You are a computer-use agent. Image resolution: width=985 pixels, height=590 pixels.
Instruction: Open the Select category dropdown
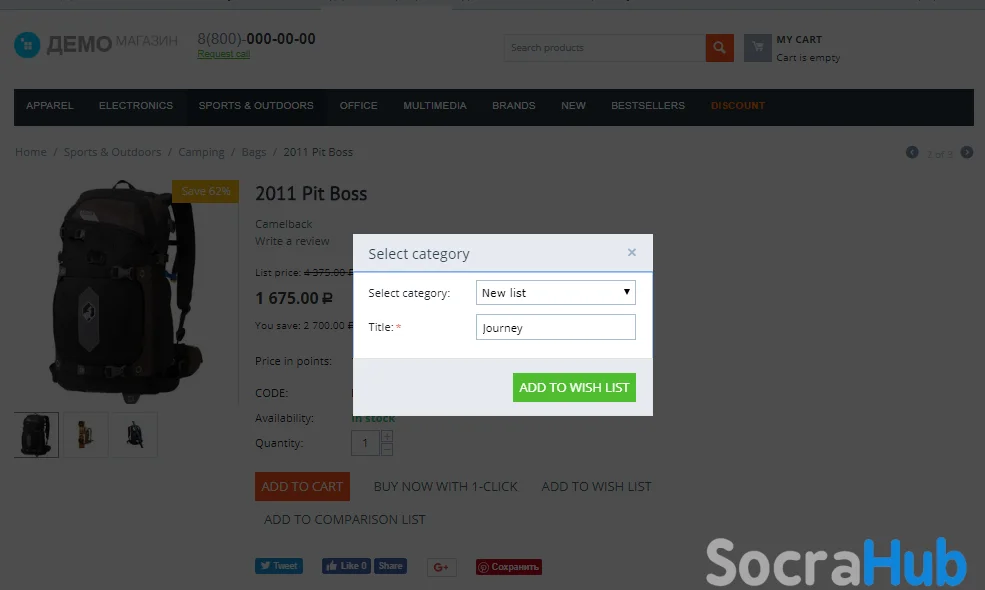point(556,293)
